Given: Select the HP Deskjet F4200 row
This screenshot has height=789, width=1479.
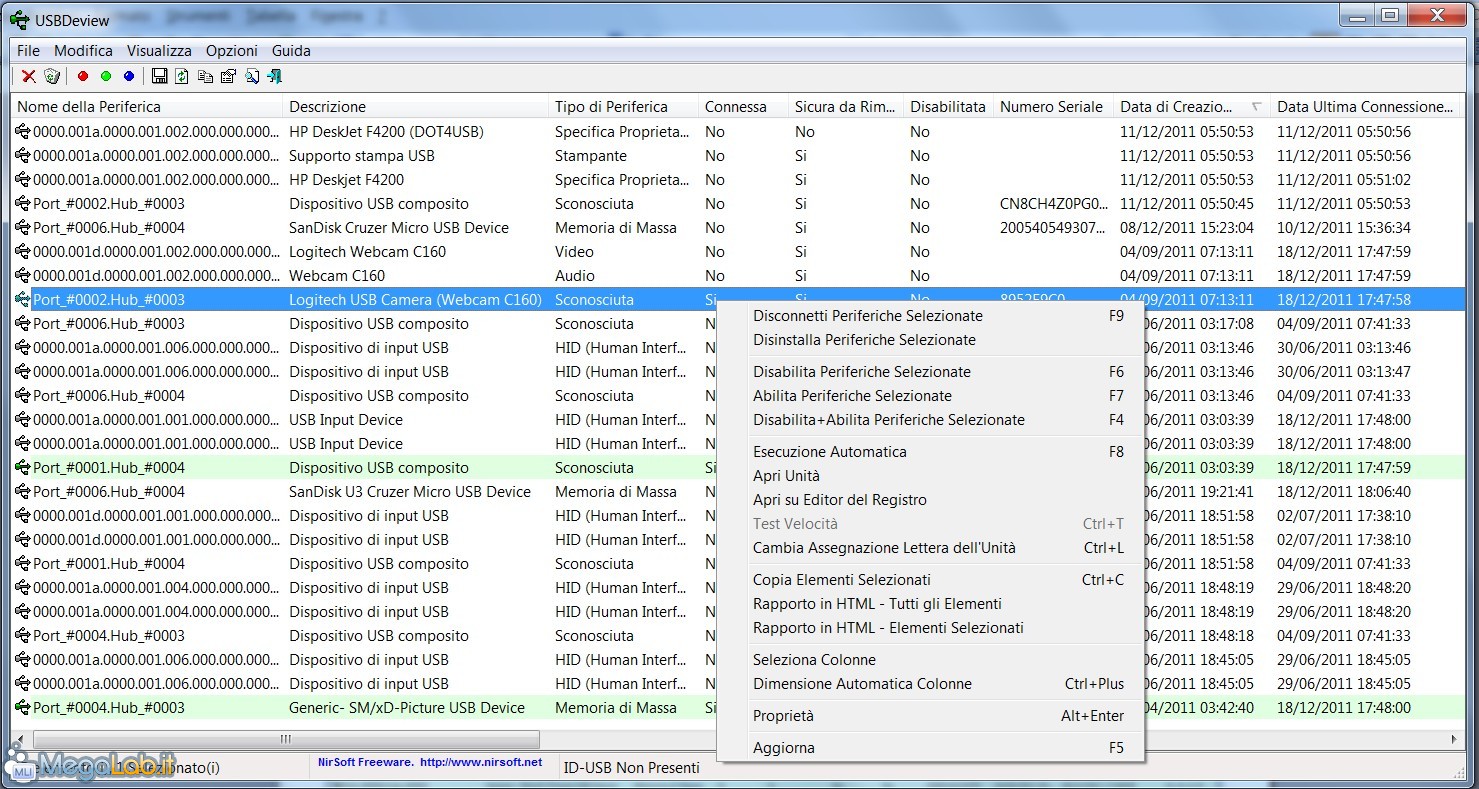Looking at the screenshot, I should click(x=738, y=180).
